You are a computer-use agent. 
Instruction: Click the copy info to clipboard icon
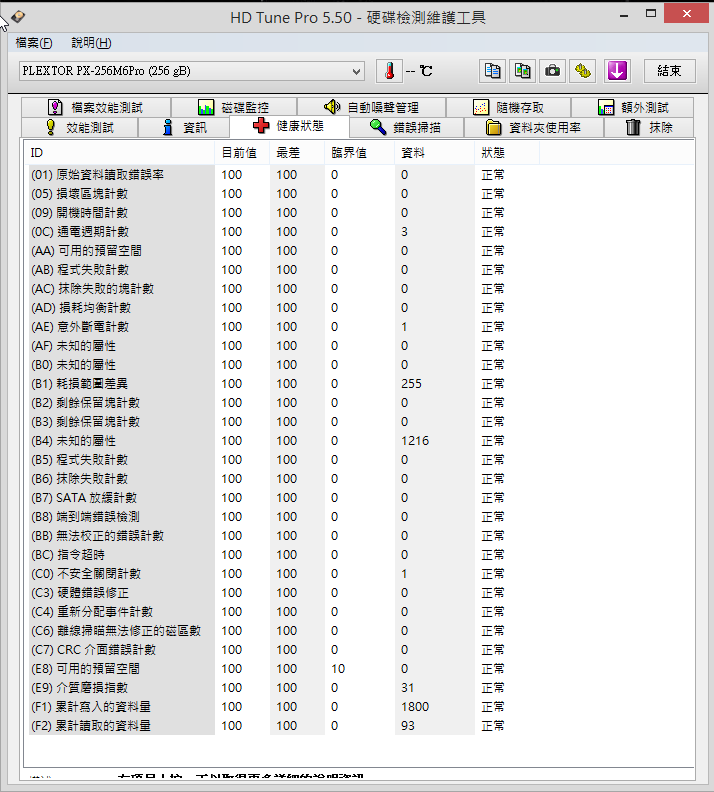coord(492,71)
